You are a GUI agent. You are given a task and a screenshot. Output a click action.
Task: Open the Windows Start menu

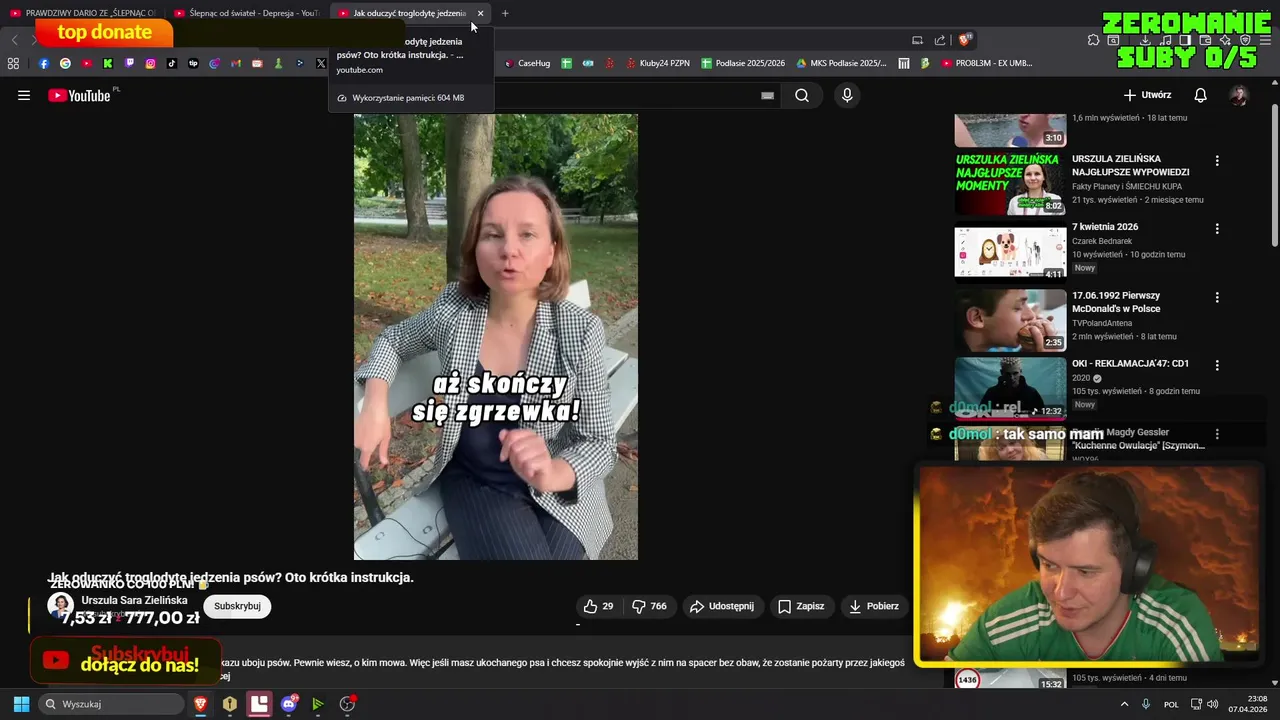[21, 704]
